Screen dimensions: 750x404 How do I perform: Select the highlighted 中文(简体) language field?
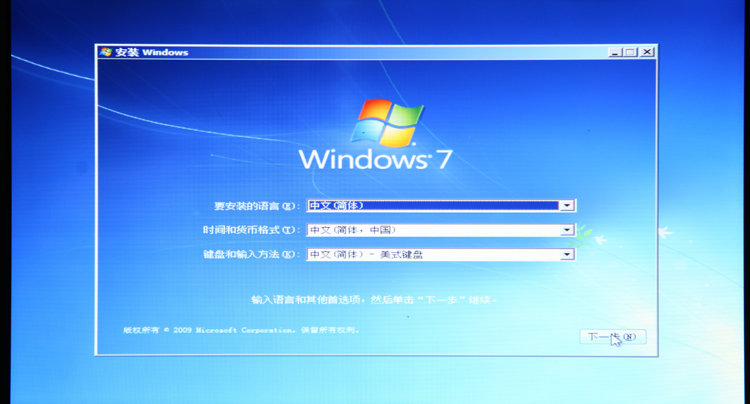point(432,205)
